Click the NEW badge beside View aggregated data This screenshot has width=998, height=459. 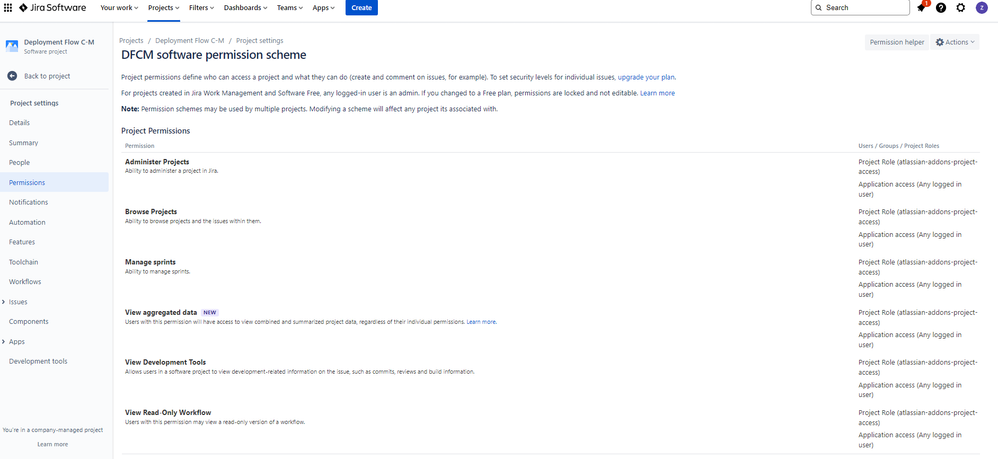(210, 313)
